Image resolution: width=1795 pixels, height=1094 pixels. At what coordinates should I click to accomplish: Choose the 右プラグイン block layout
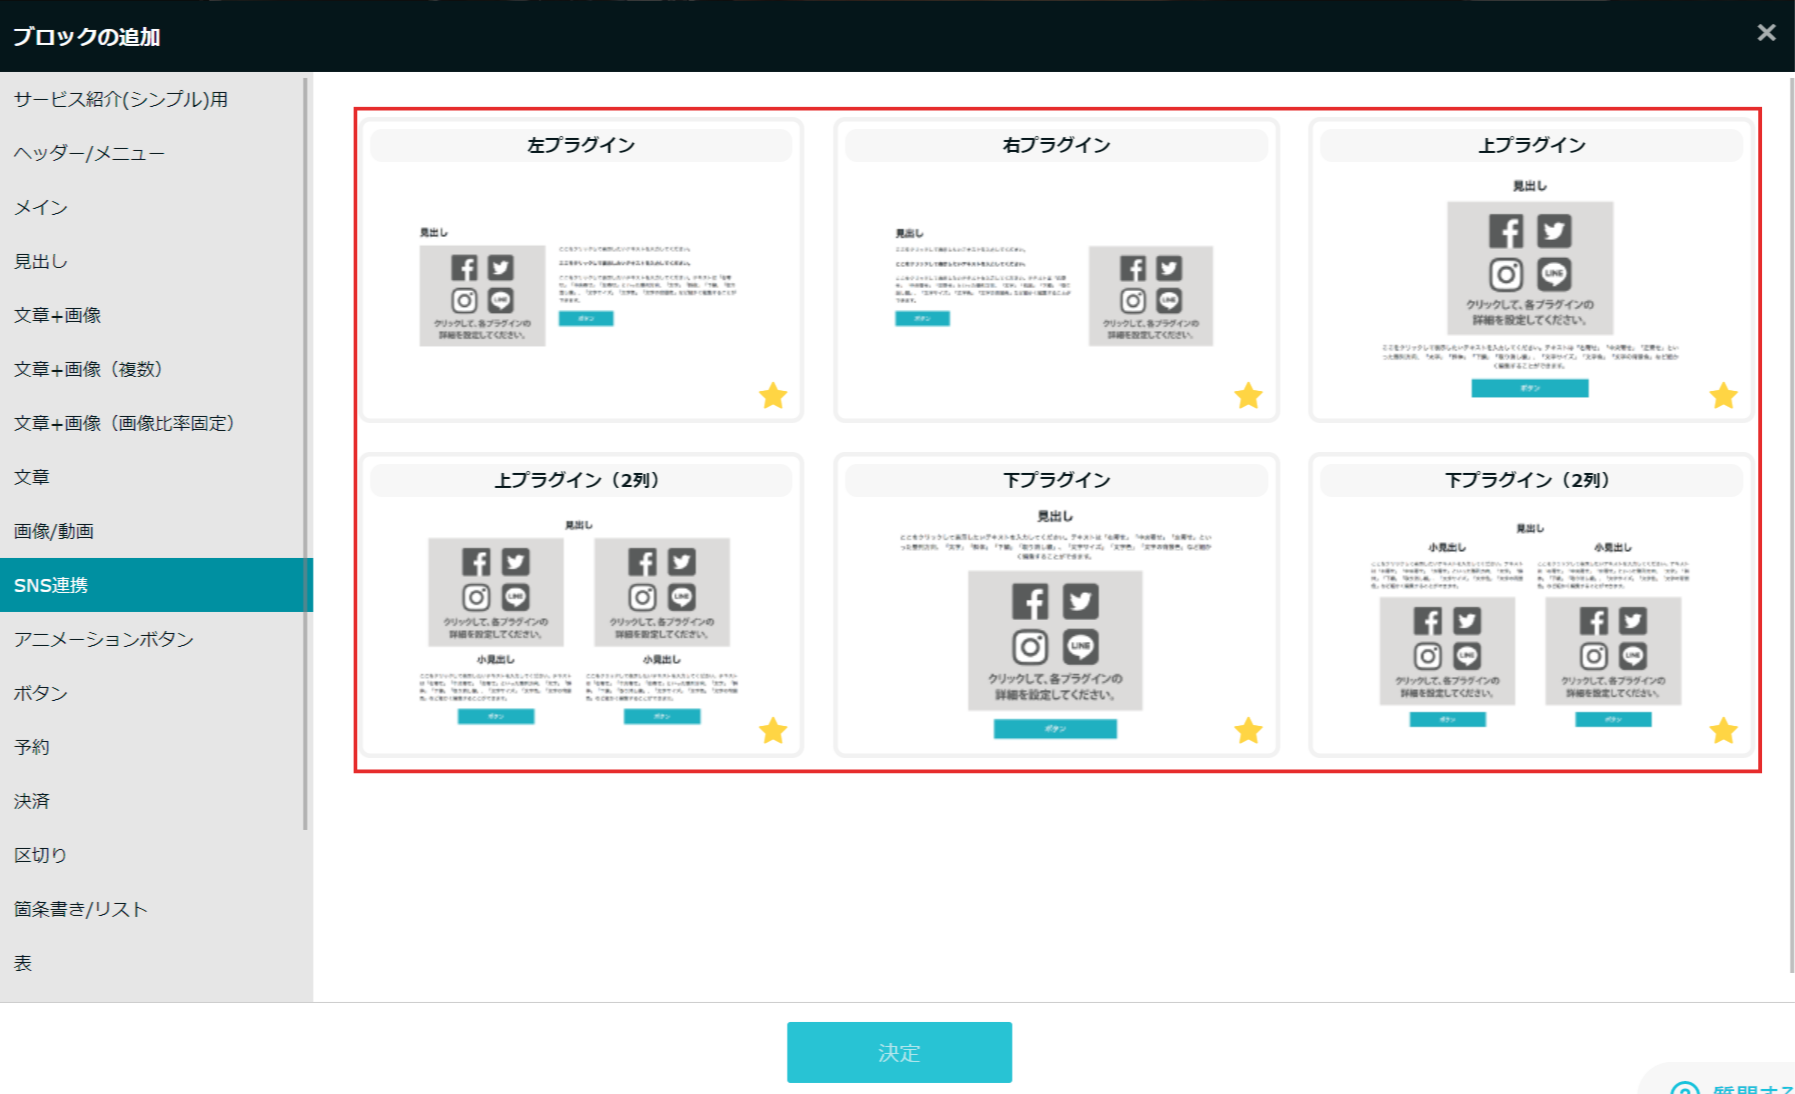point(1056,270)
